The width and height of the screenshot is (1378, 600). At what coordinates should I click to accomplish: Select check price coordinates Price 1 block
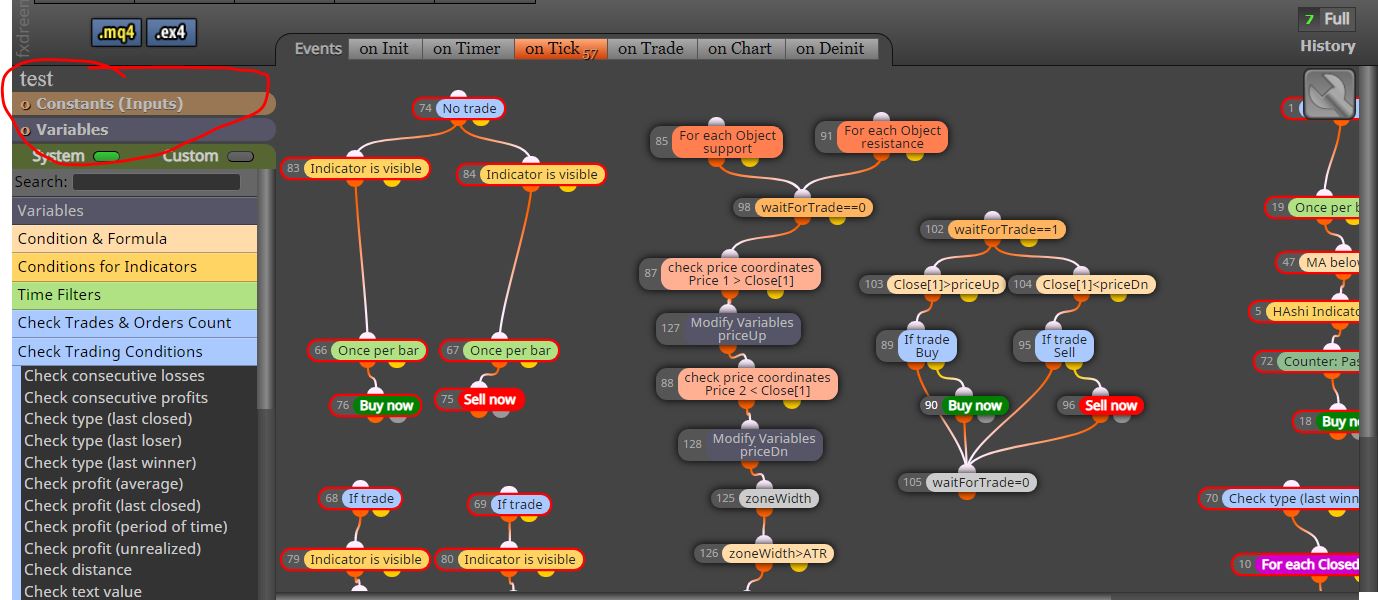(x=730, y=274)
